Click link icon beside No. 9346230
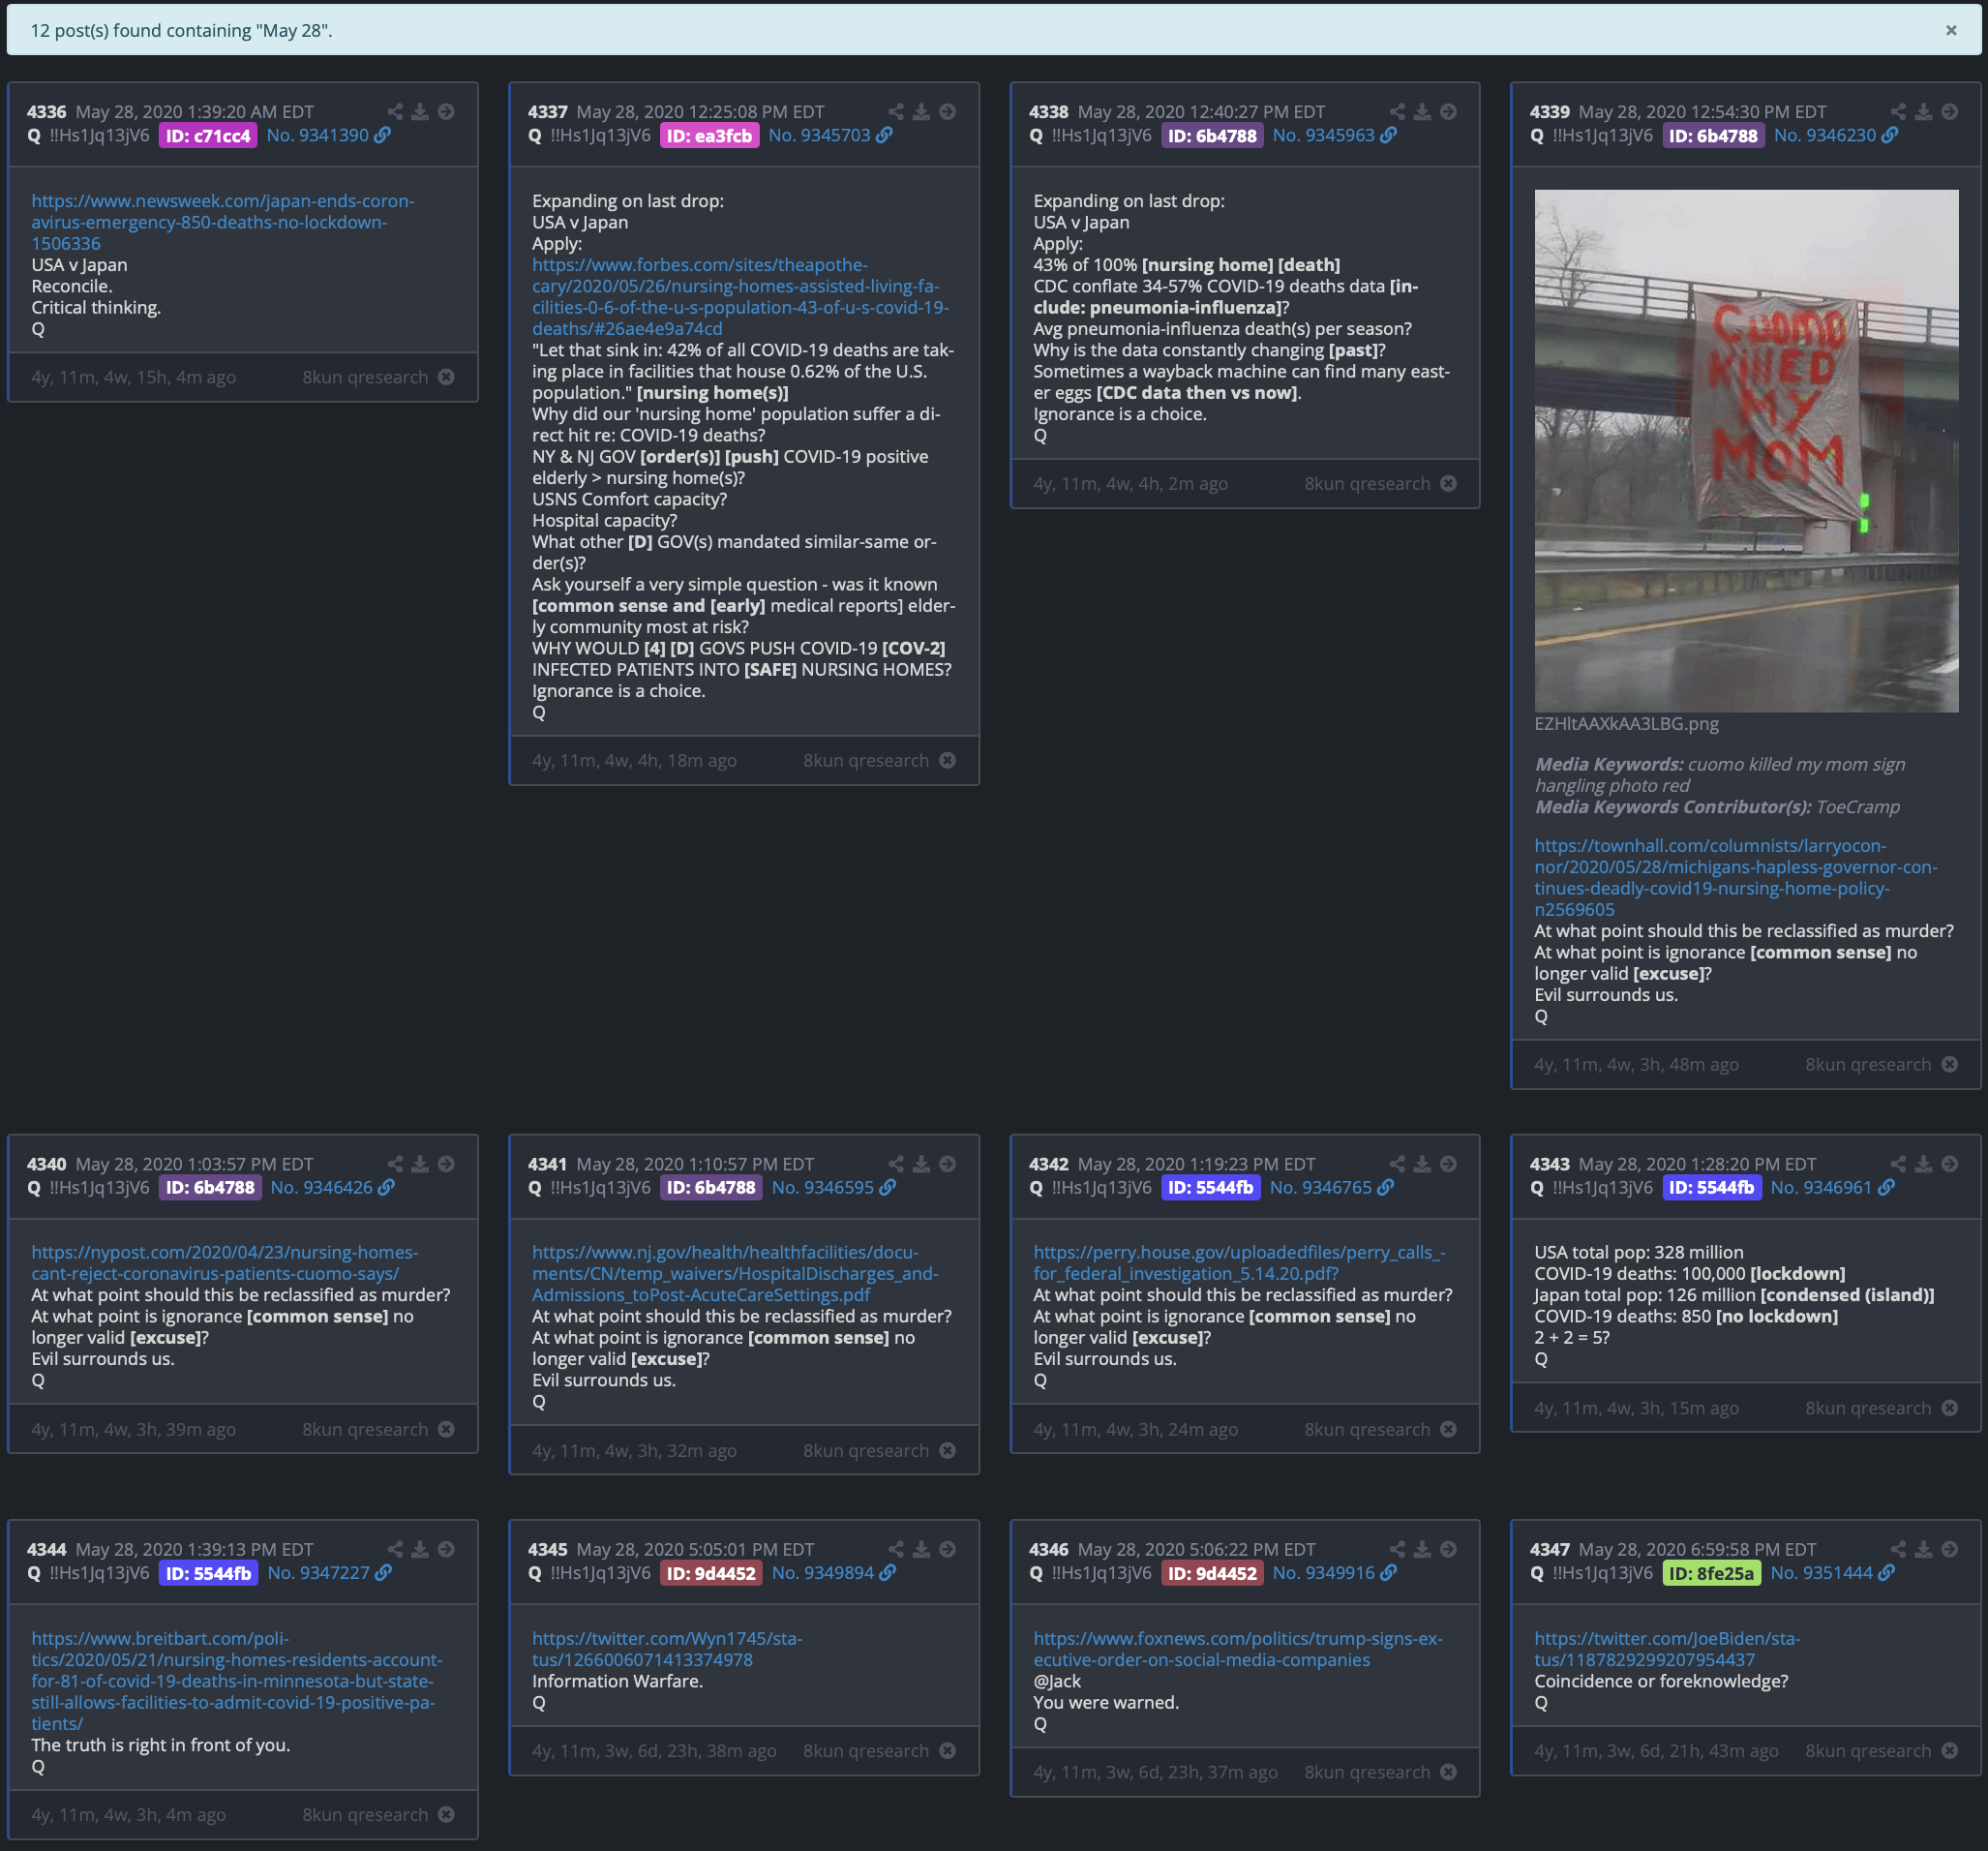The width and height of the screenshot is (1988, 1851). 1890,135
